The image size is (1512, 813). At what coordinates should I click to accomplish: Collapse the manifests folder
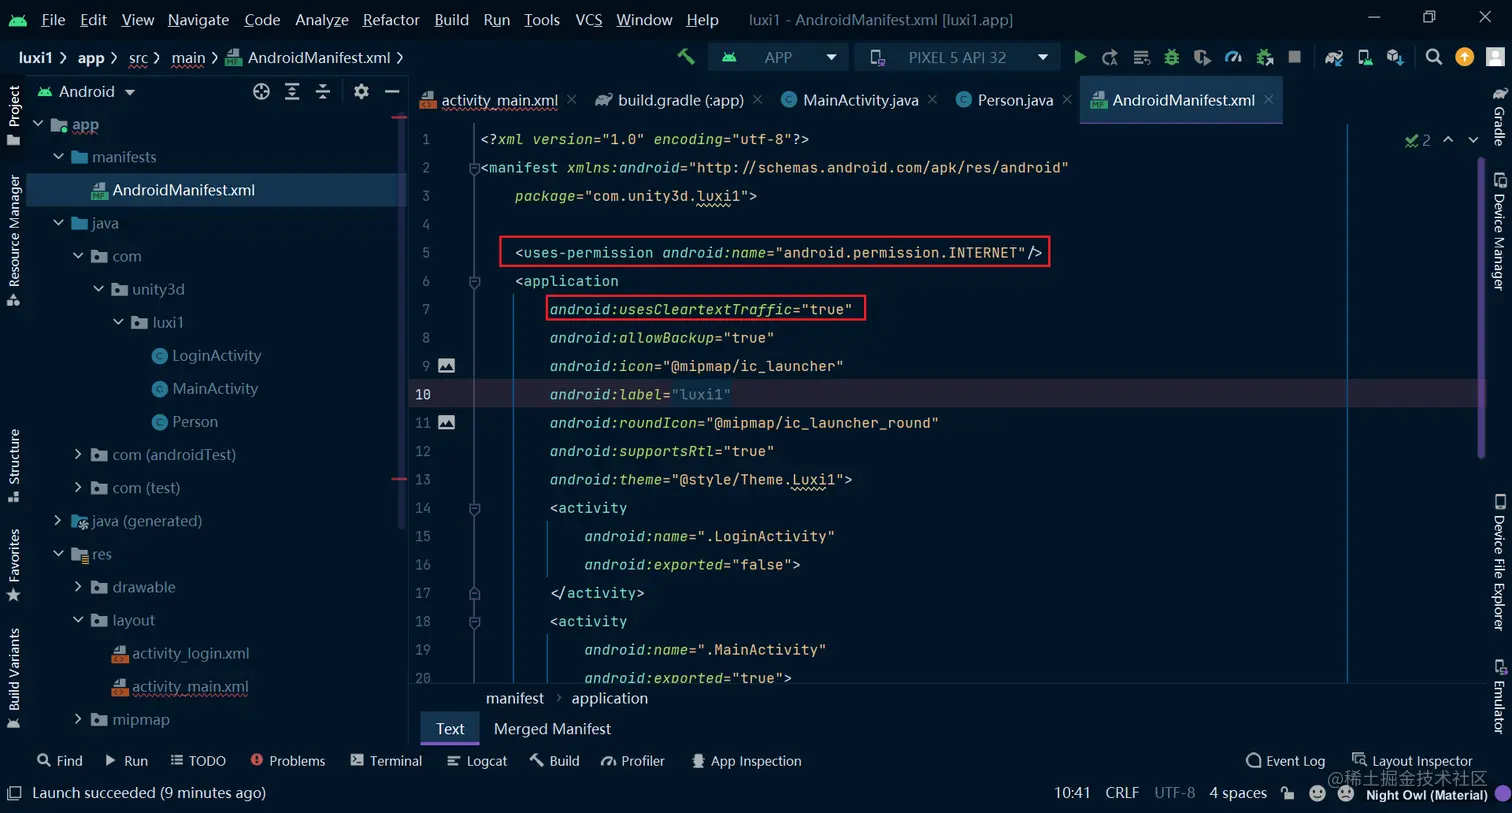tap(58, 157)
